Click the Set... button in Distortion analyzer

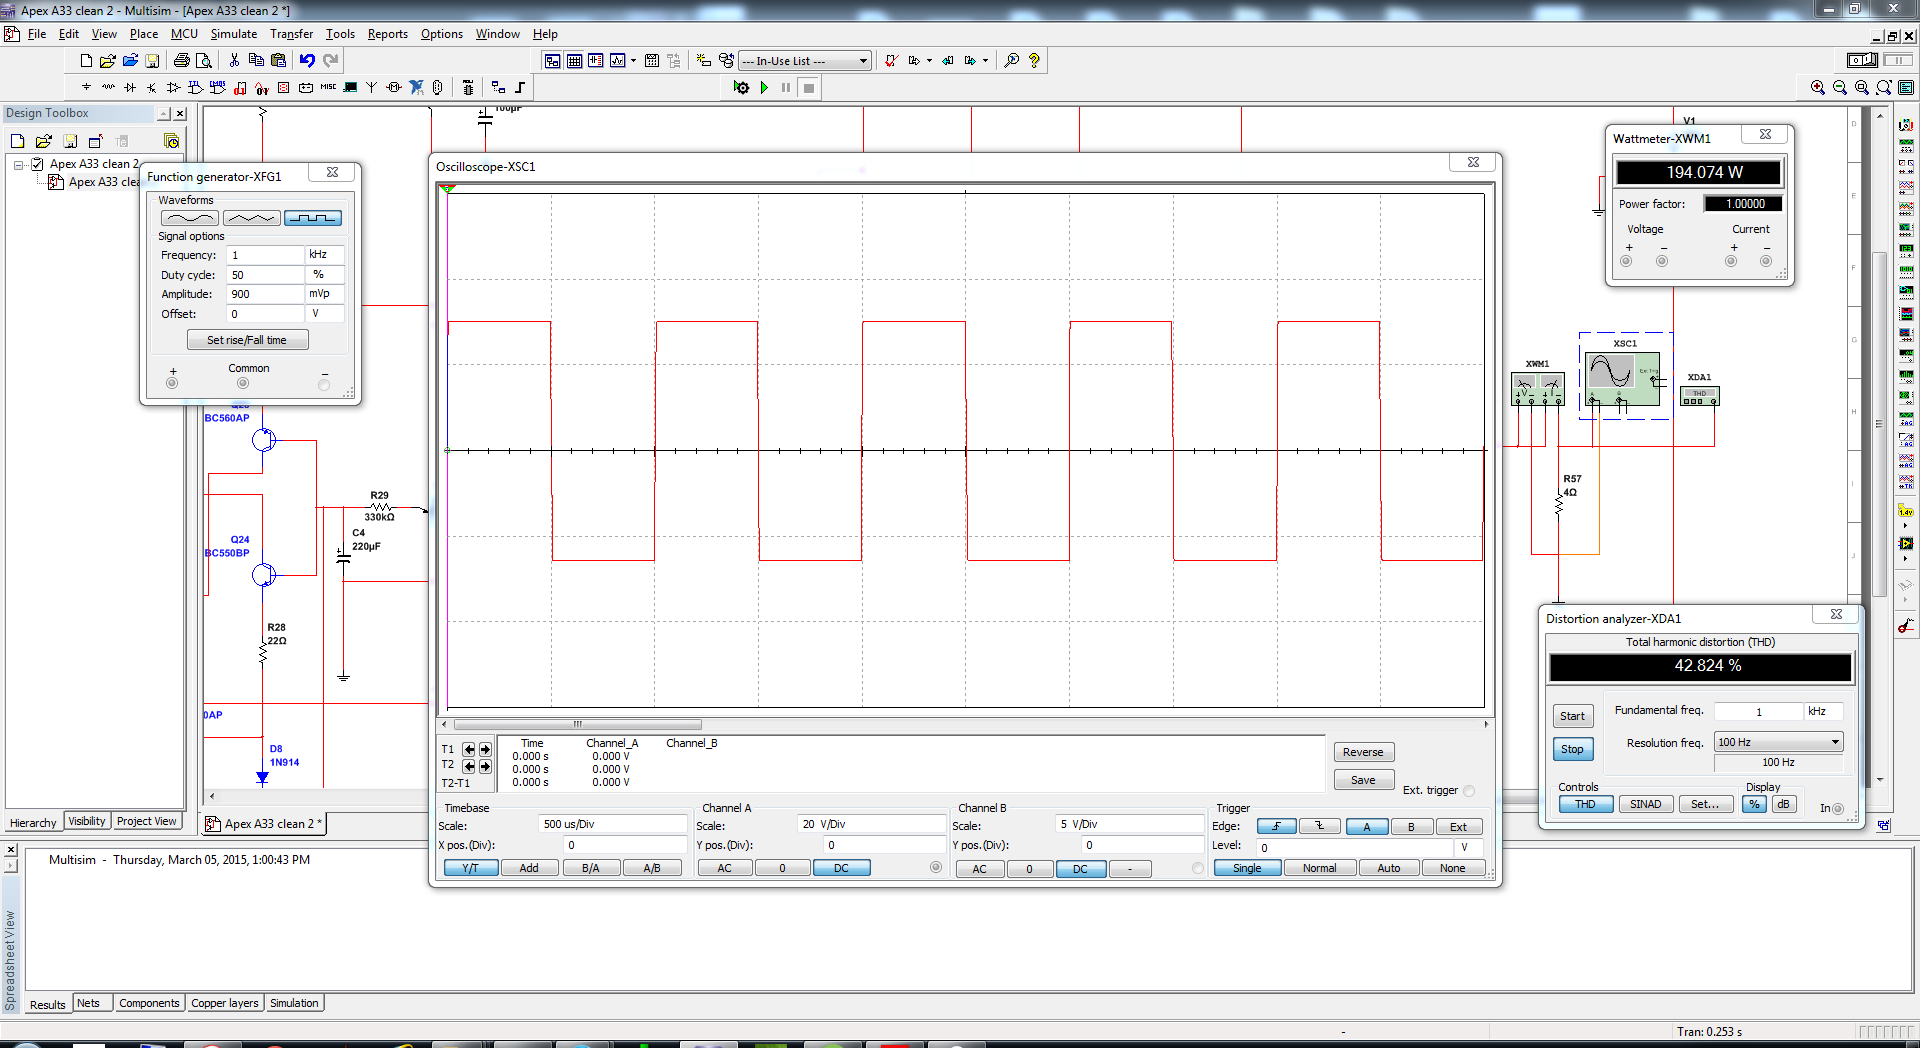1705,804
